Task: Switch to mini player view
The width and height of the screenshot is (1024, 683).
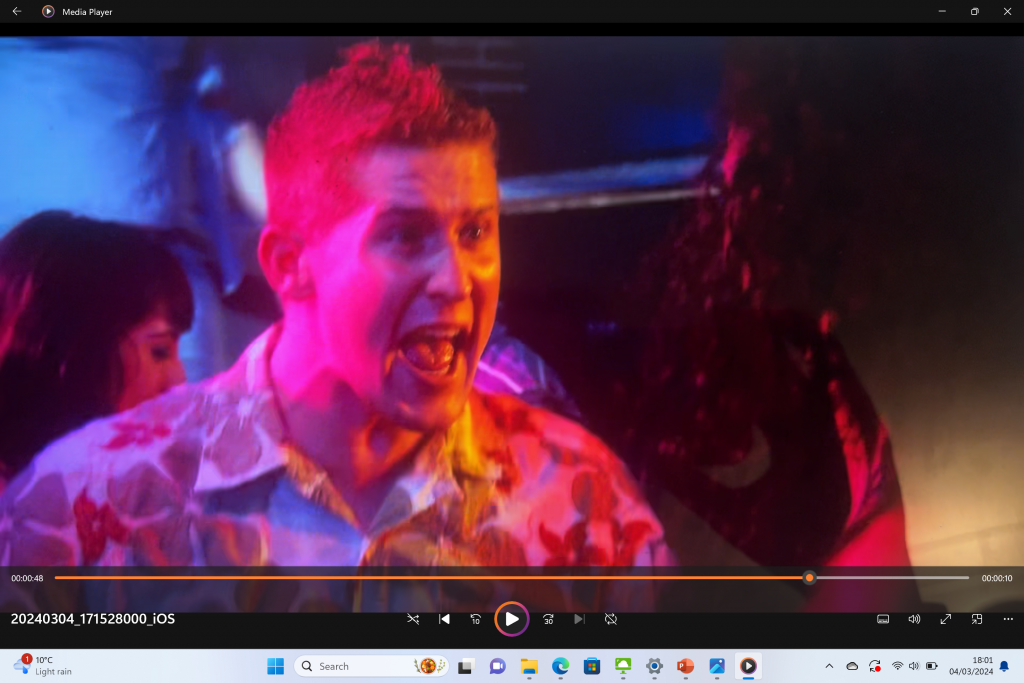Action: point(977,619)
